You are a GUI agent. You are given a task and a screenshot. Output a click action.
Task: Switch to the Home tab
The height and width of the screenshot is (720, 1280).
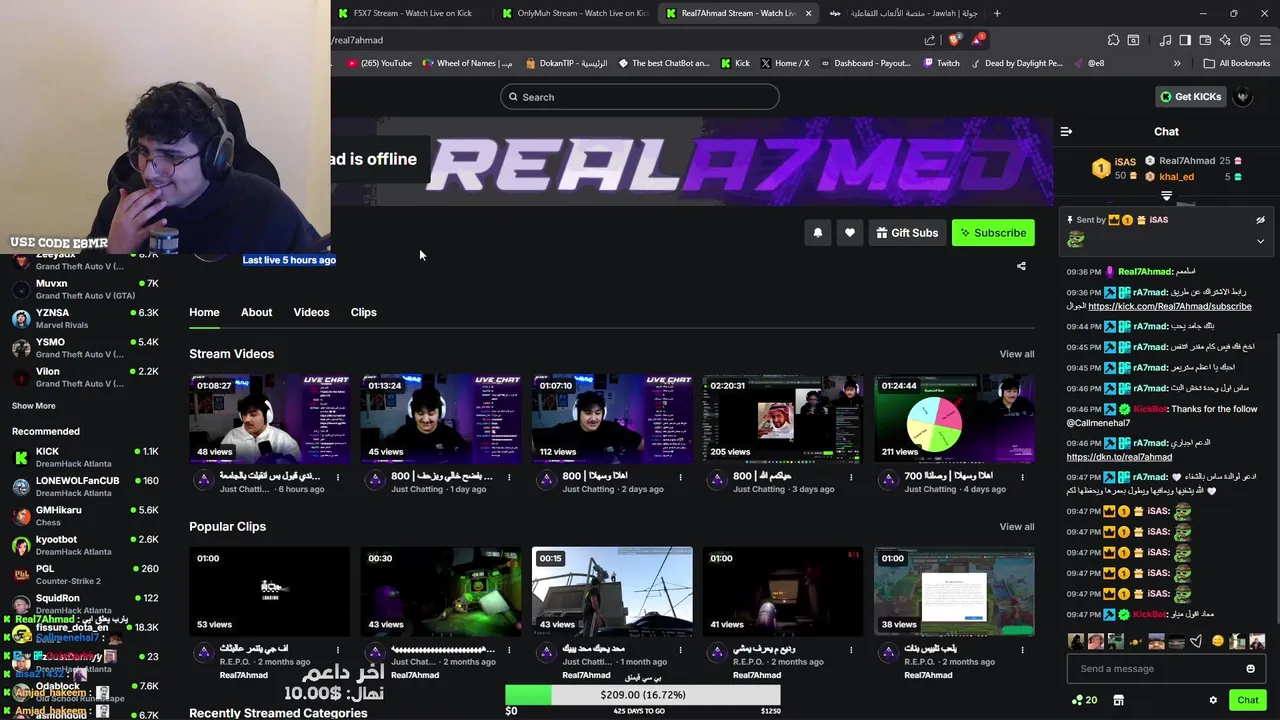(x=204, y=312)
